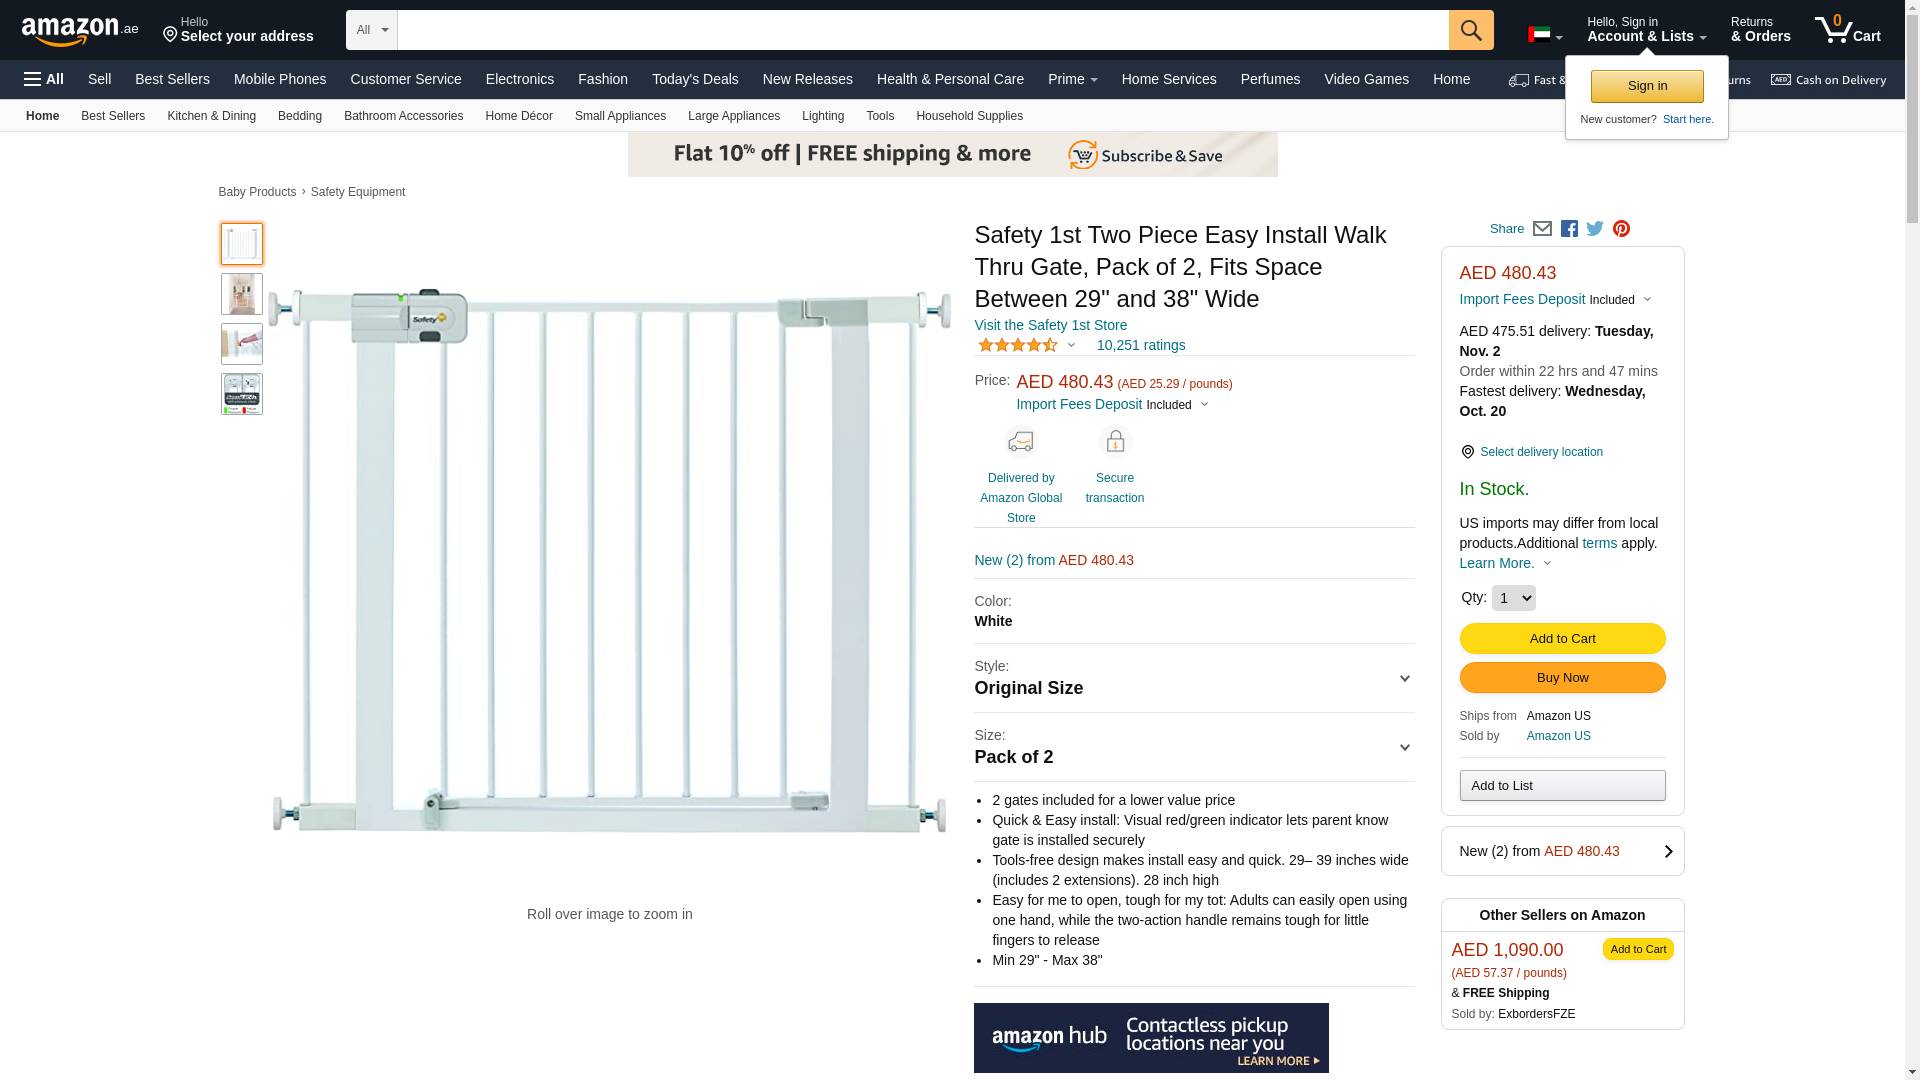Open the shopping cart icon
Viewport: 1920px width, 1080px height.
pos(1847,30)
